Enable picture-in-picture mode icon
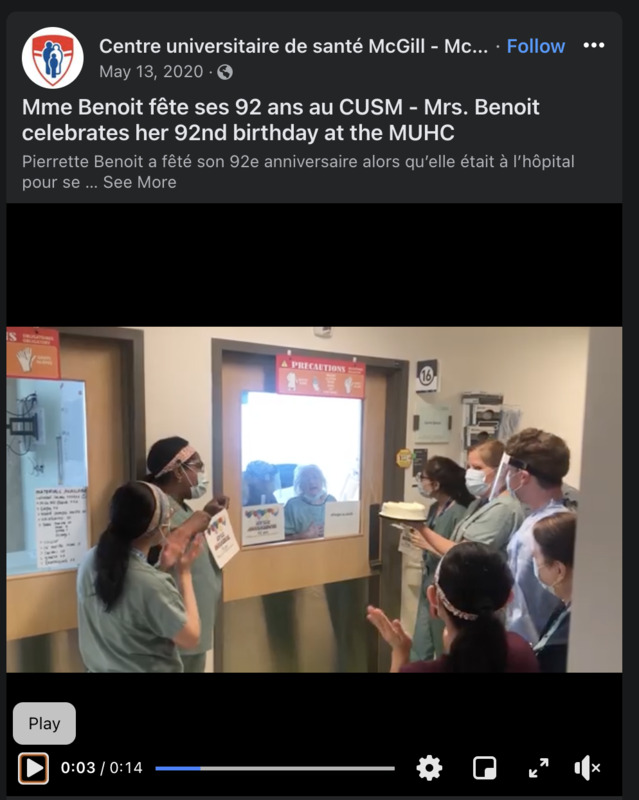 point(484,768)
